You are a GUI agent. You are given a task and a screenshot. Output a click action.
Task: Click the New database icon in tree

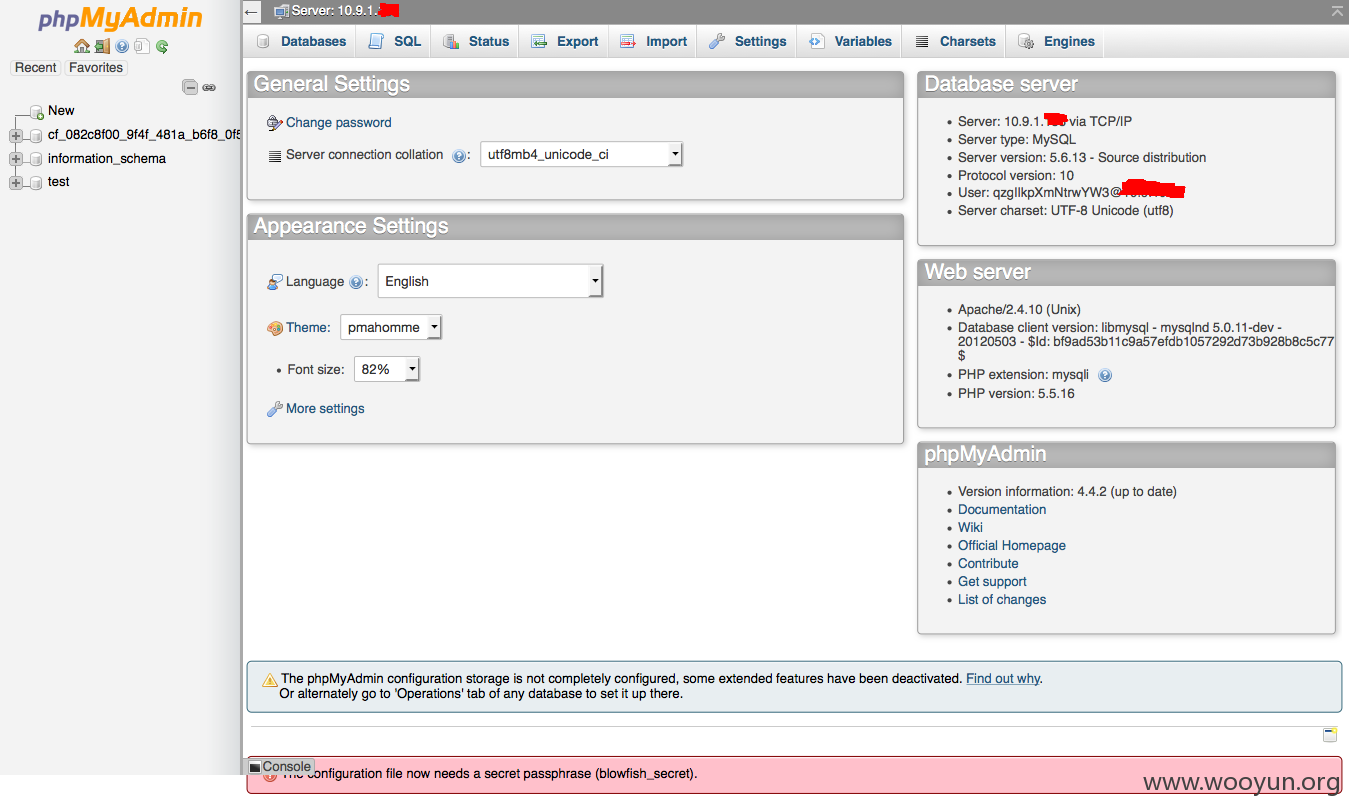37,111
